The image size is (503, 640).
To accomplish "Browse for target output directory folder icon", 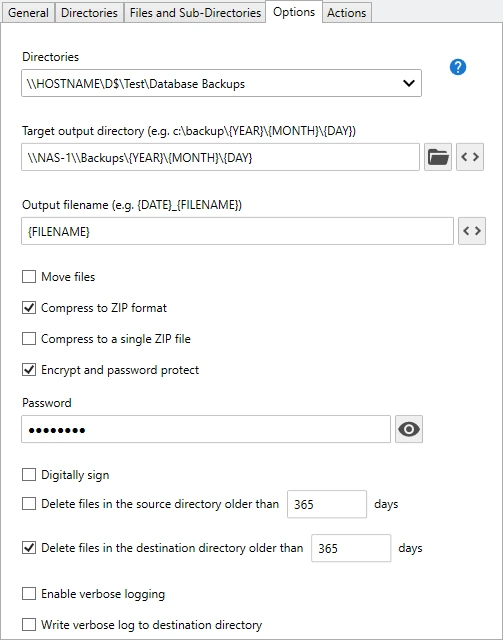I will click(x=438, y=157).
